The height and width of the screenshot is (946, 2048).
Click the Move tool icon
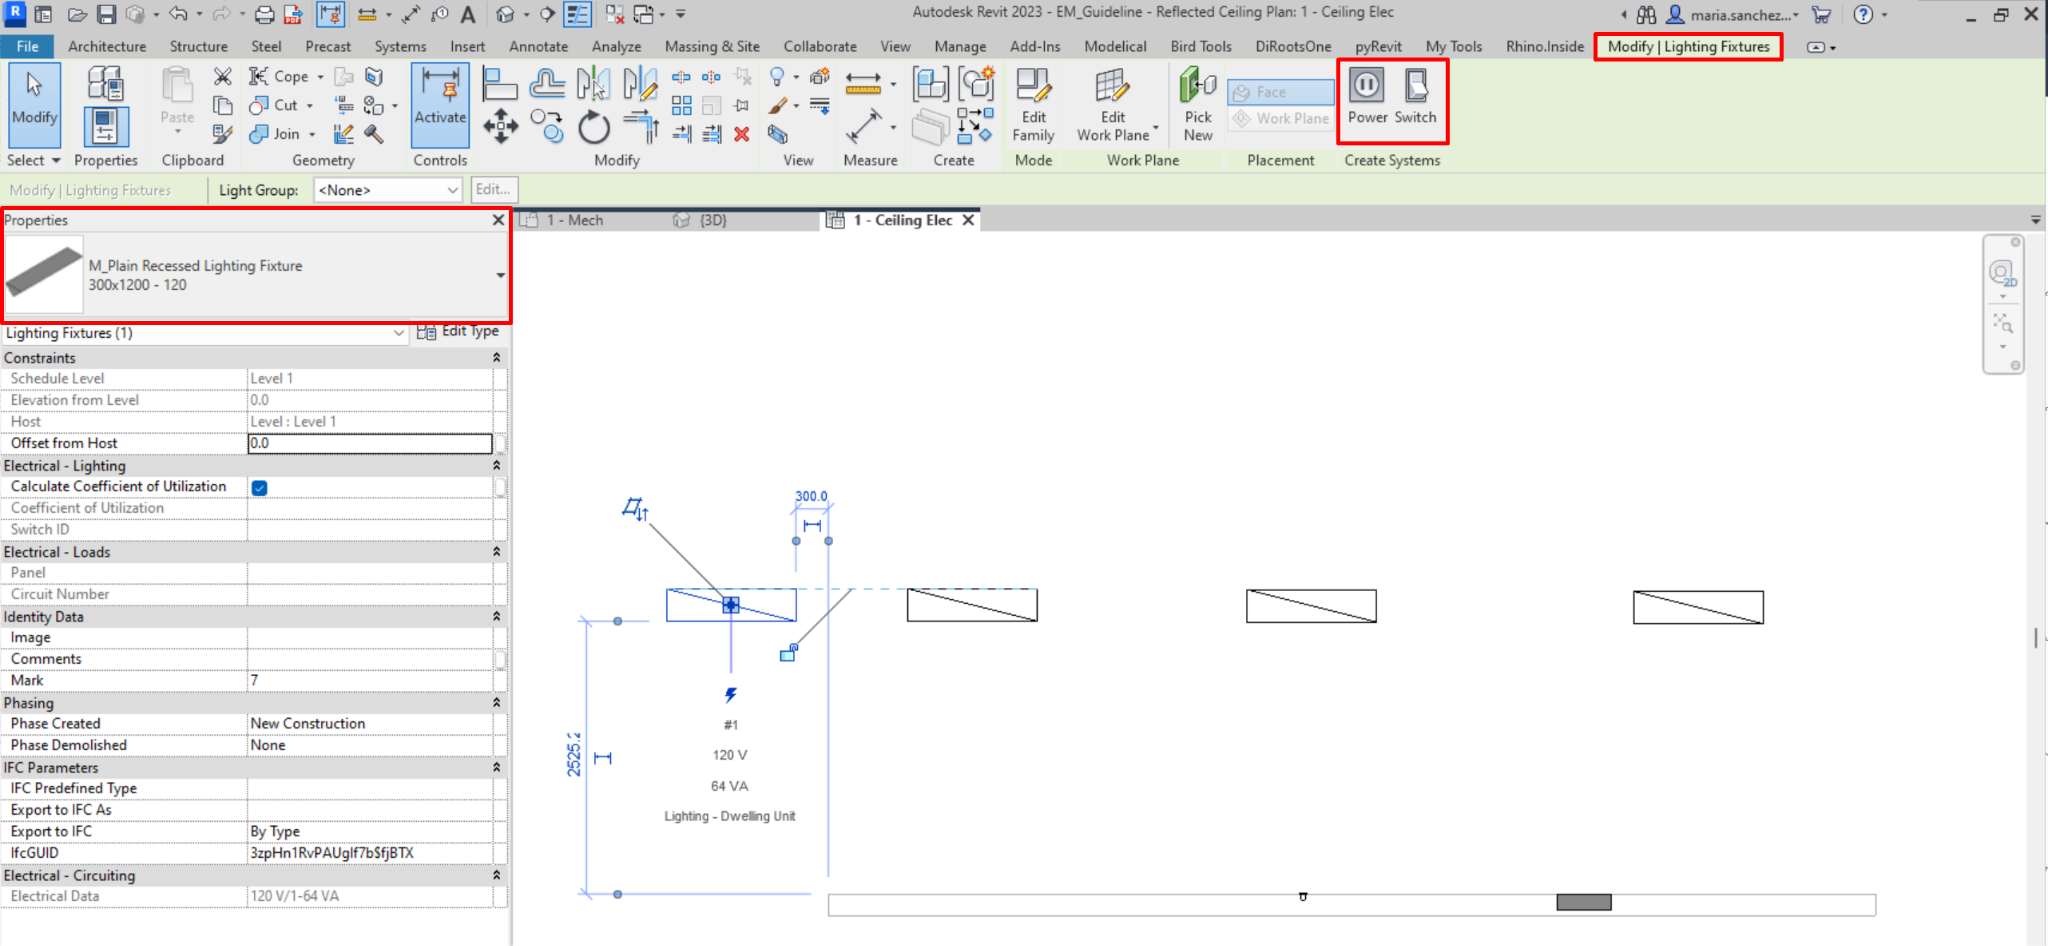click(x=500, y=127)
